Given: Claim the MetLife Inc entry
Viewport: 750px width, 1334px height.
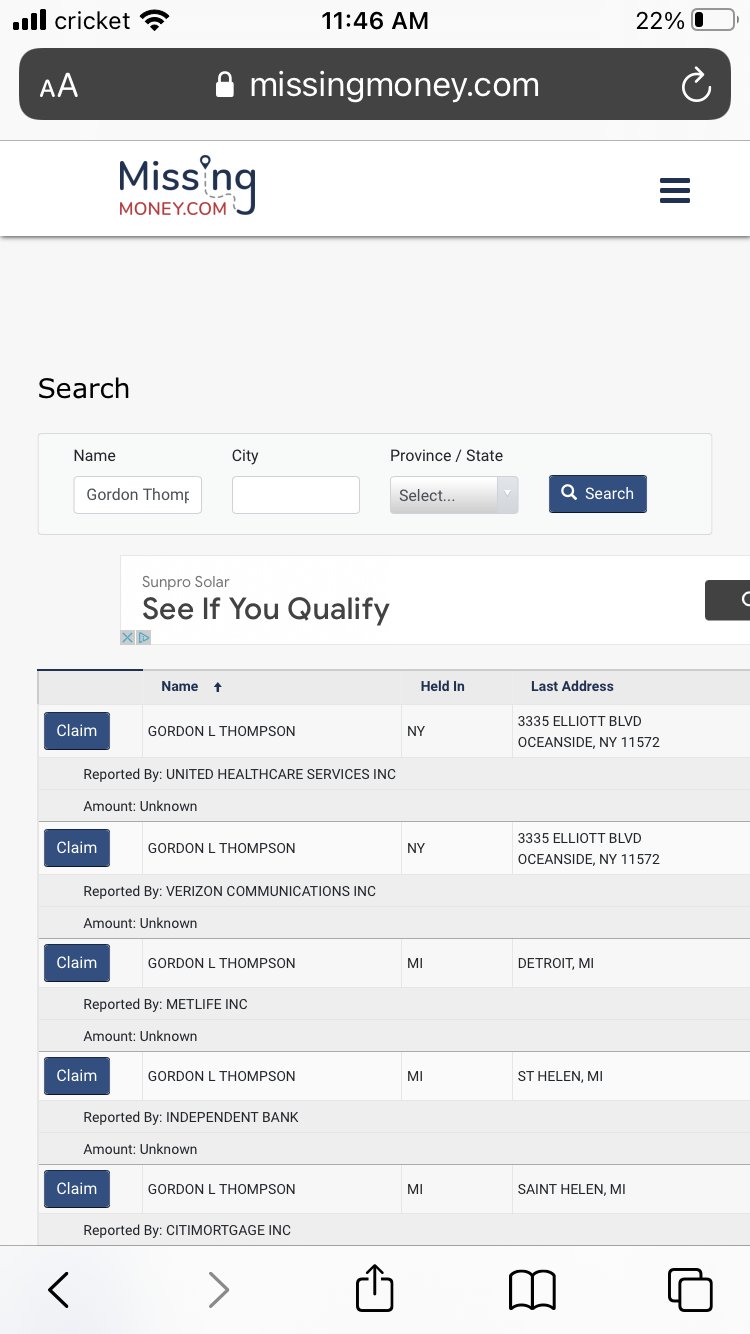Looking at the screenshot, I should [77, 963].
